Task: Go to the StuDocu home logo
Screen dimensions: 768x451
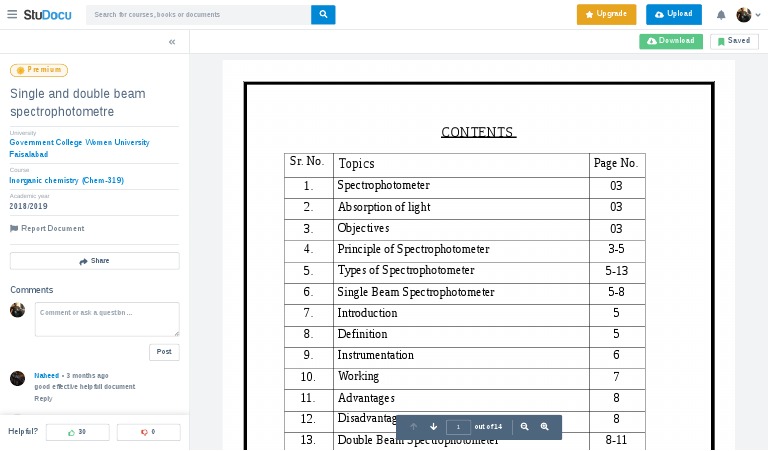Action: point(48,15)
